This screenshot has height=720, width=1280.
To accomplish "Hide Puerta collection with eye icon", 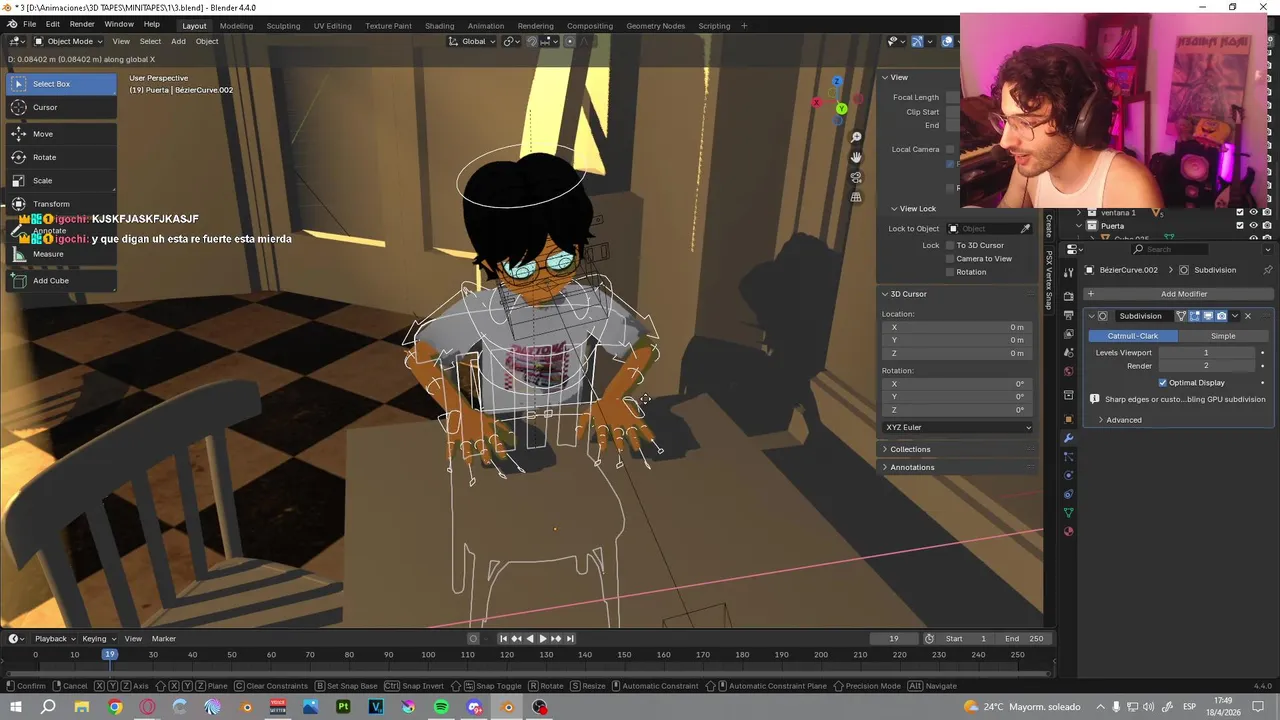I will tap(1253, 226).
